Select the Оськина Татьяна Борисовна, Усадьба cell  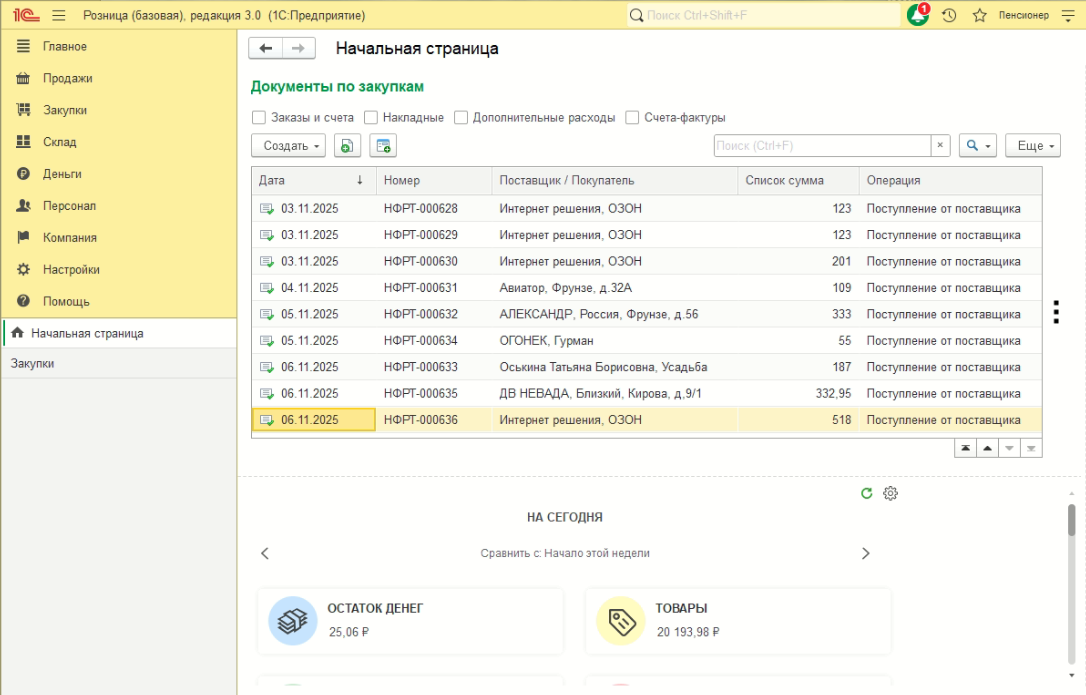pos(615,367)
